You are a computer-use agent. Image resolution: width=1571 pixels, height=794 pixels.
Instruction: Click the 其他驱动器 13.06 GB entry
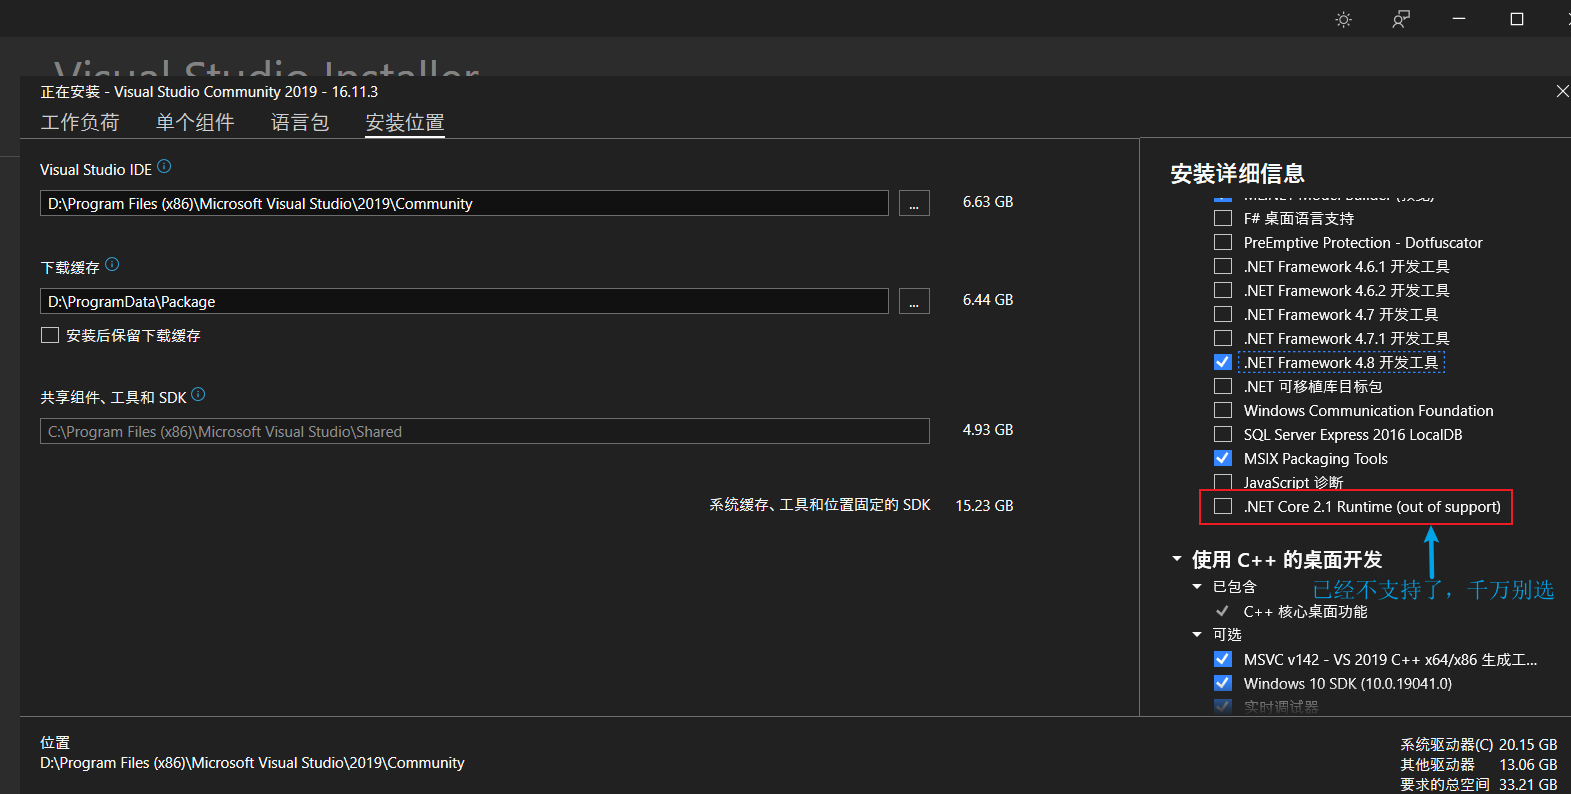1479,765
